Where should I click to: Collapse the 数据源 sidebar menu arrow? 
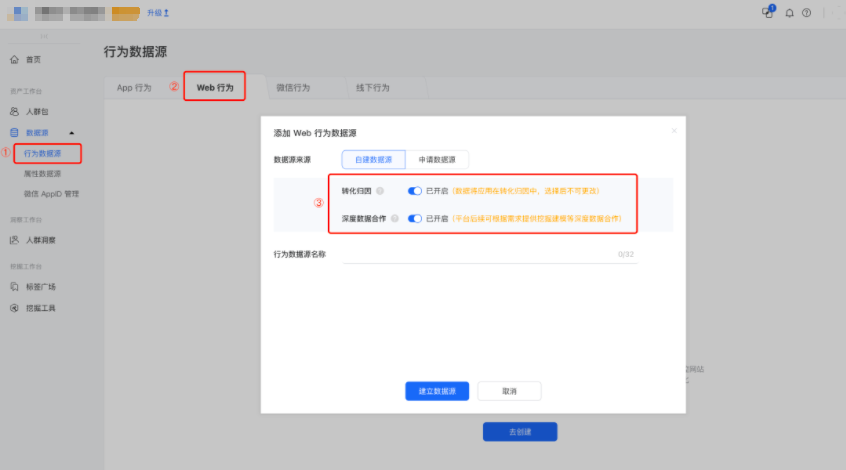[x=71, y=133]
